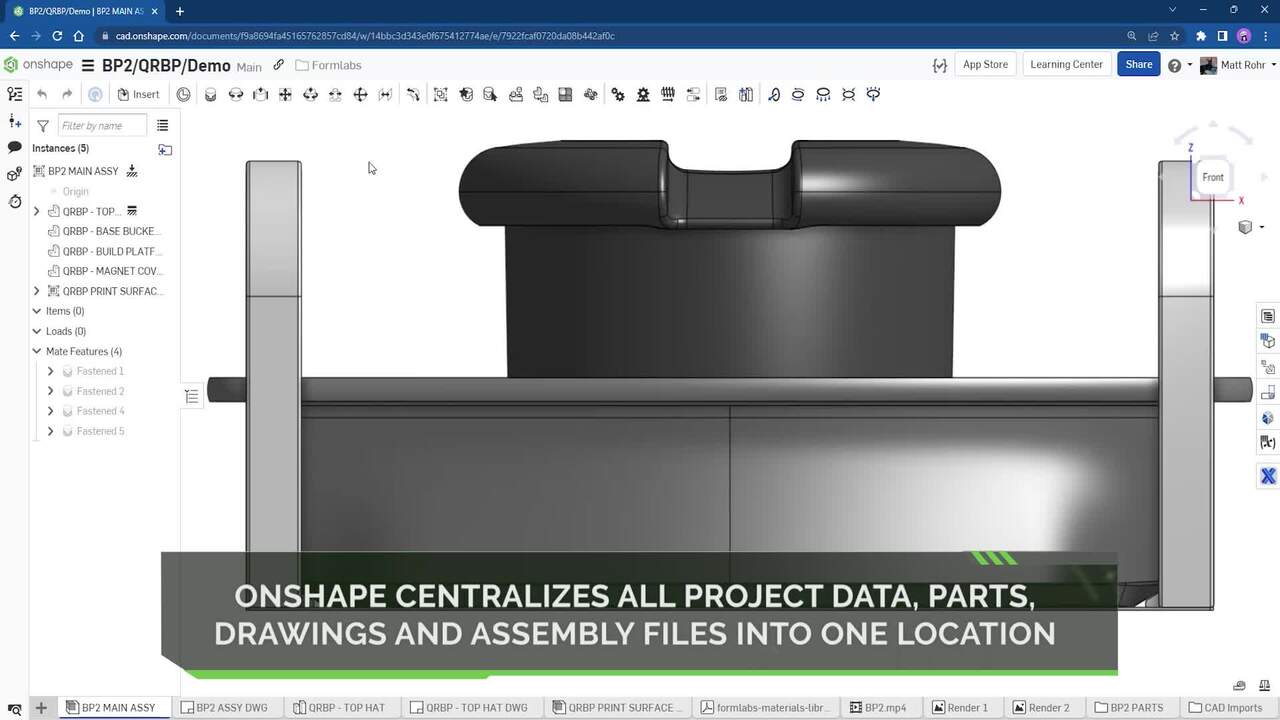The height and width of the screenshot is (720, 1280).
Task: Select the Origin tree item
Action: [75, 191]
